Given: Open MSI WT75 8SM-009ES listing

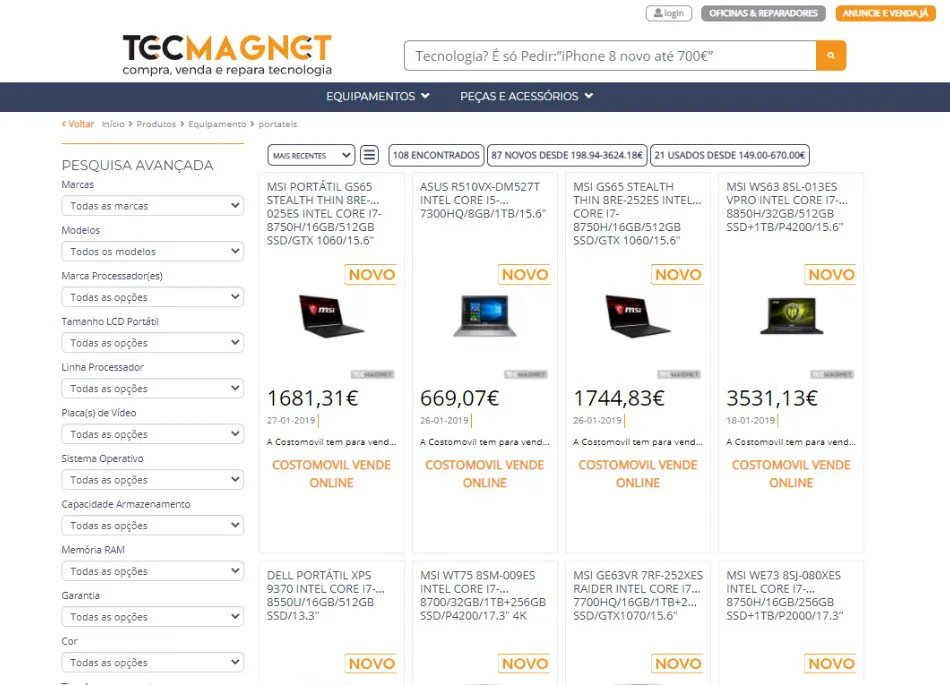Looking at the screenshot, I should coord(483,595).
